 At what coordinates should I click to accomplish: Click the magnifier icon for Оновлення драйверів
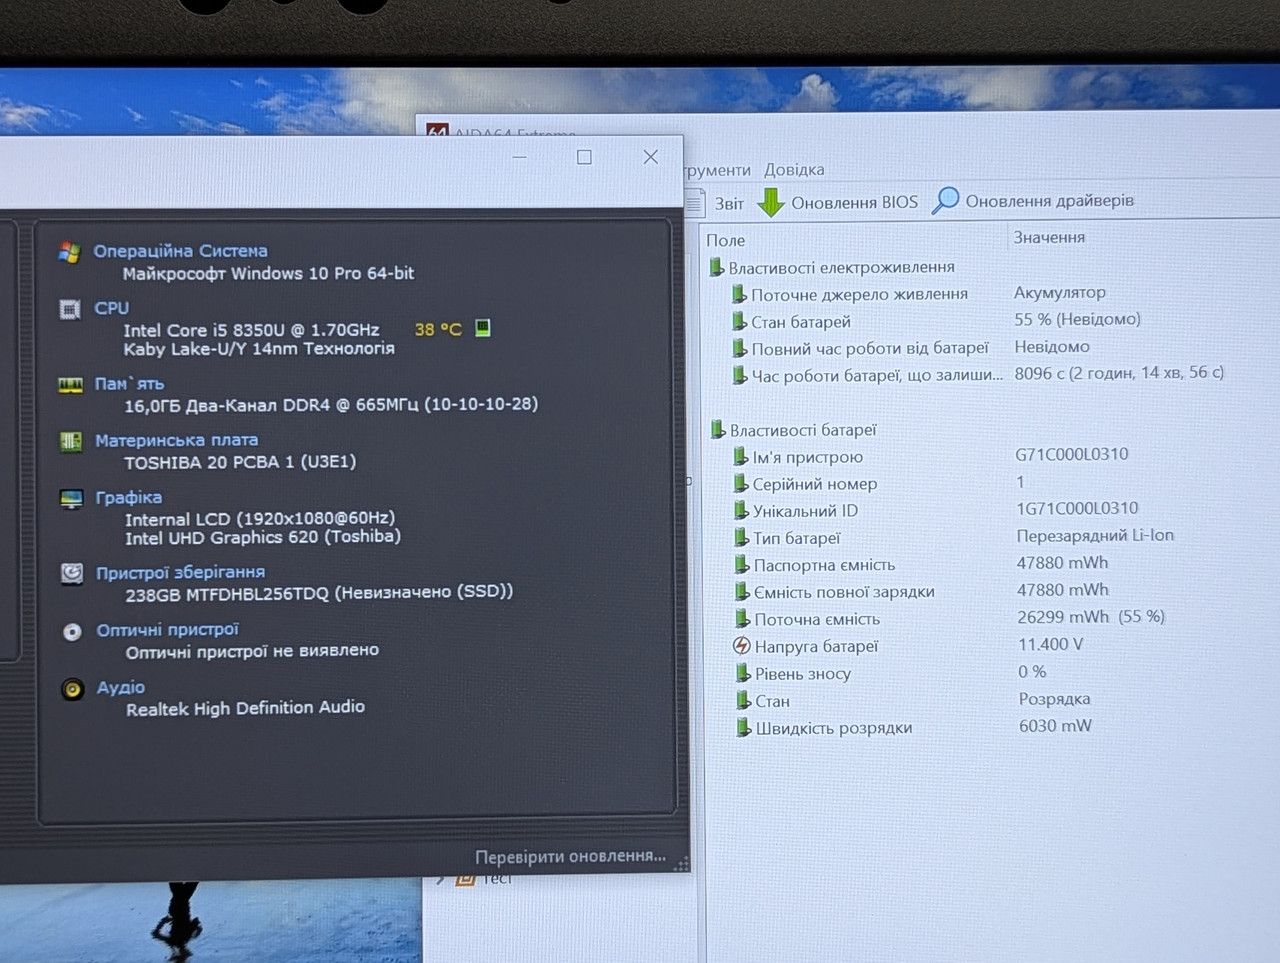[945, 200]
